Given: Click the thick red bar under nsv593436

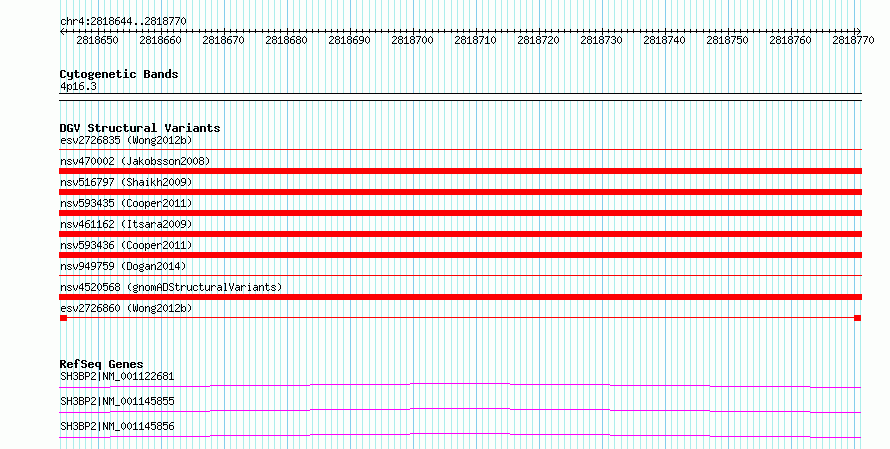Looking at the screenshot, I should click(460, 255).
